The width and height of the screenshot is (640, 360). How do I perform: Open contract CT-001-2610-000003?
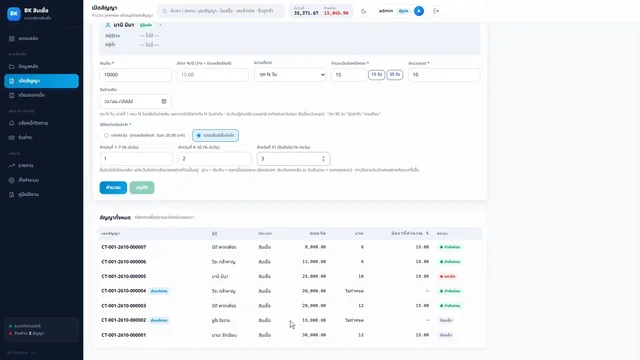coord(124,306)
